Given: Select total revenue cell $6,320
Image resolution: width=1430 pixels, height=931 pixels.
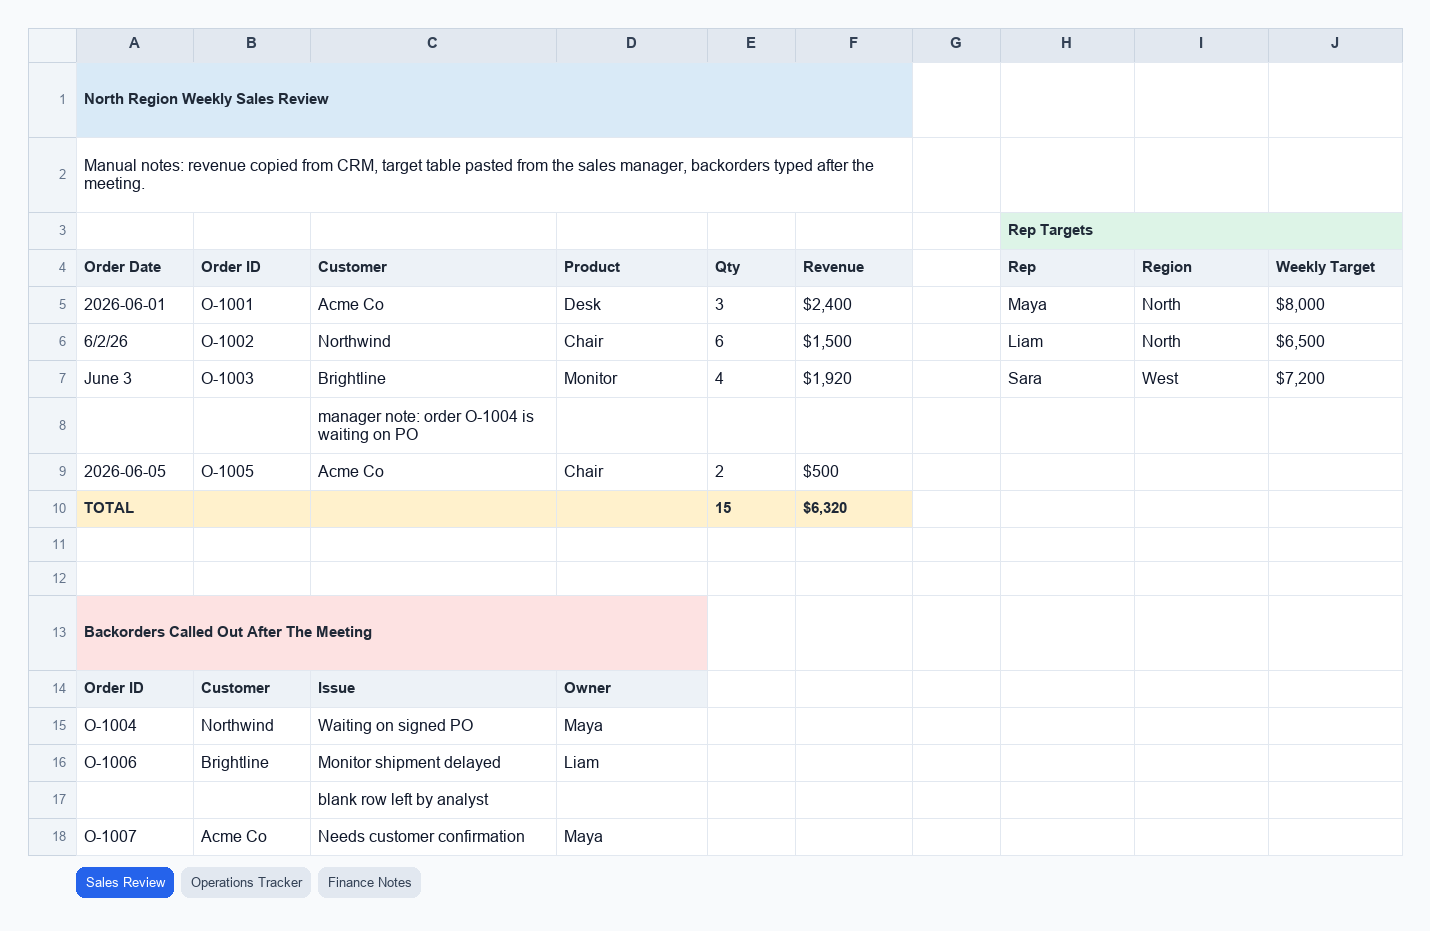Looking at the screenshot, I should pyautogui.click(x=854, y=509).
